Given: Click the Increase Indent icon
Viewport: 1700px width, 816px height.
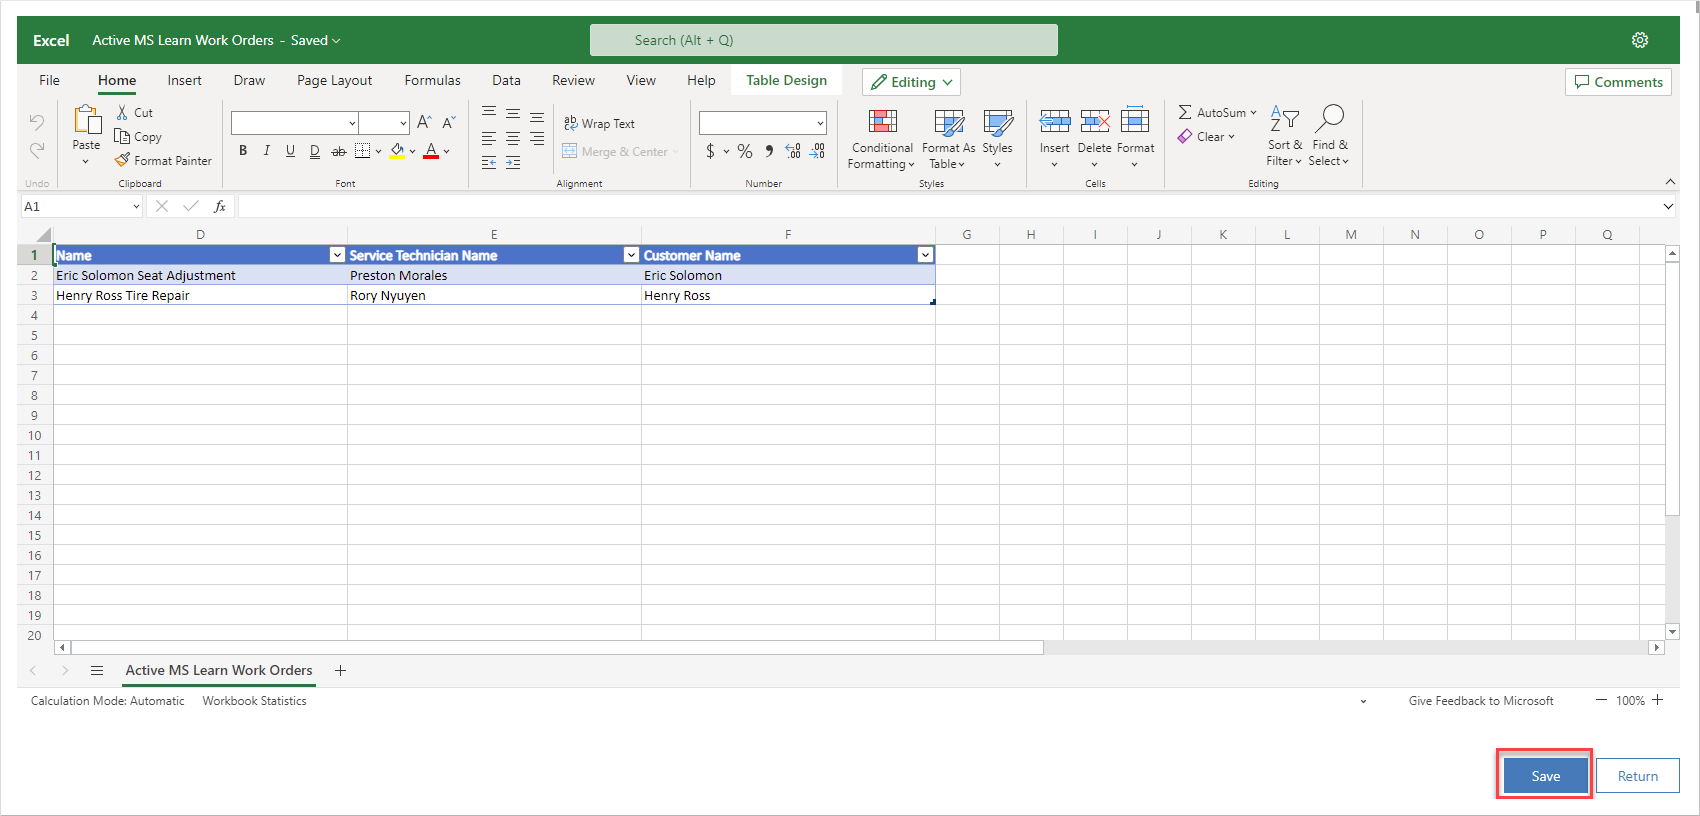Looking at the screenshot, I should point(513,162).
